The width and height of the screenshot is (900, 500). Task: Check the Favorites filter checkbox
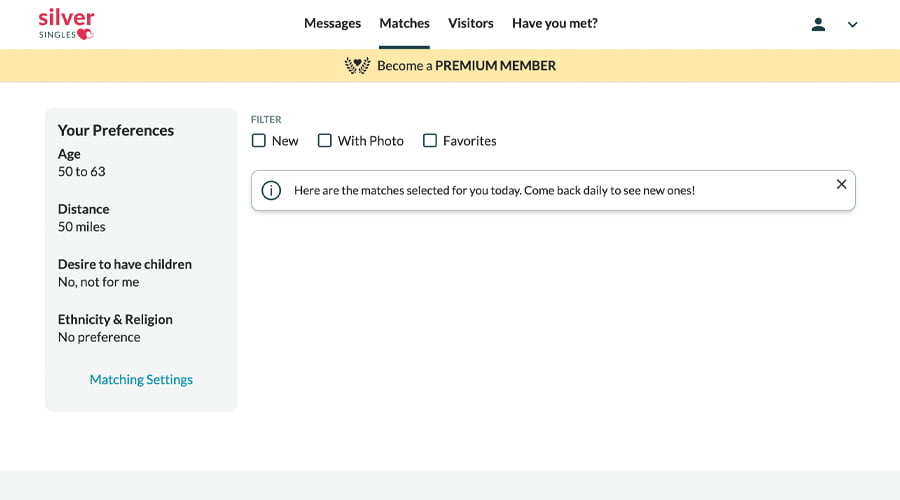pos(430,141)
